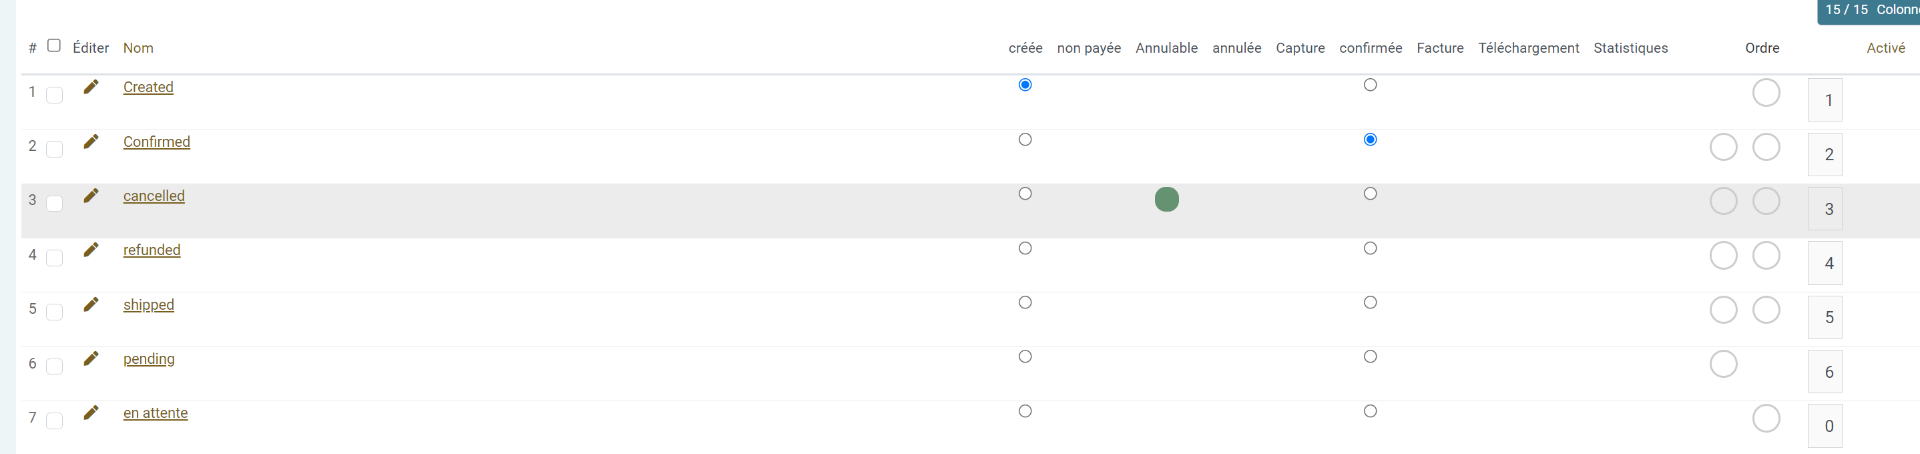Image resolution: width=1920 pixels, height=454 pixels.
Task: Open the 15 / 15 Colonnes column selector
Action: click(1867, 10)
